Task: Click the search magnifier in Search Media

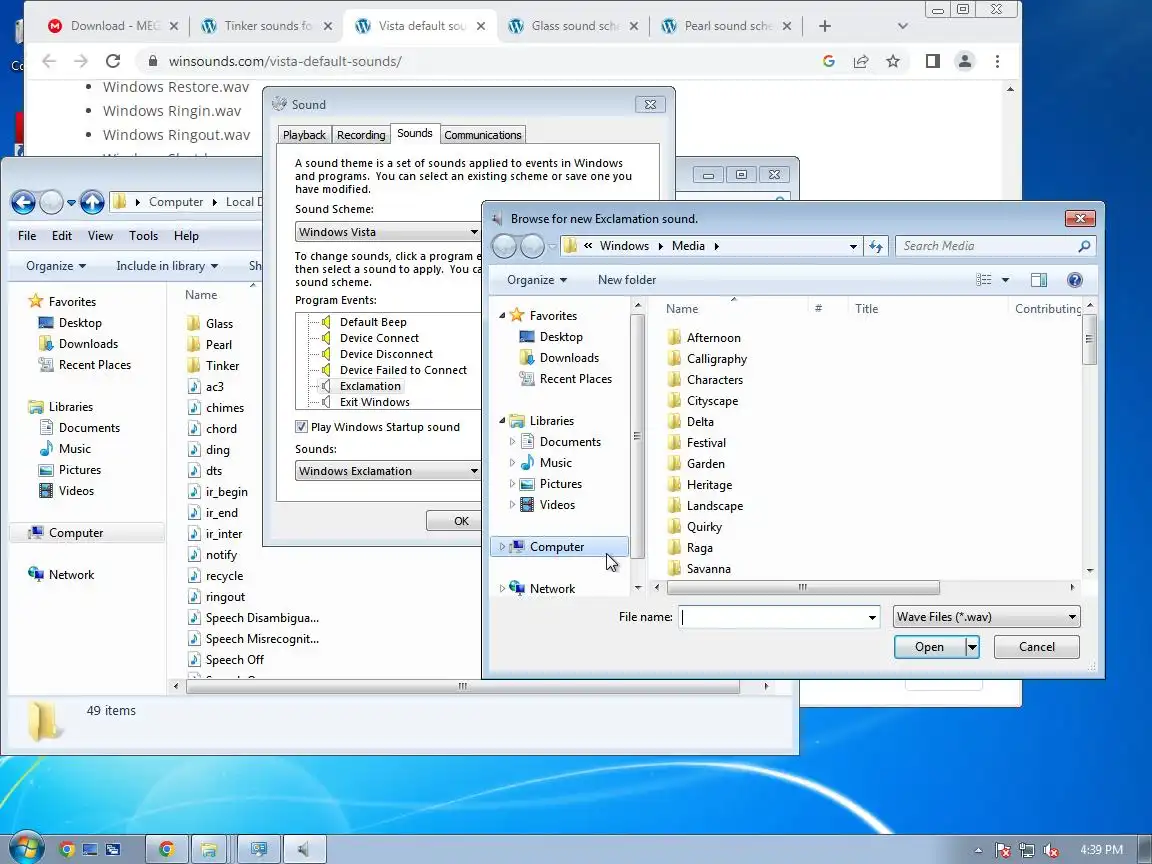Action: pos(1084,246)
